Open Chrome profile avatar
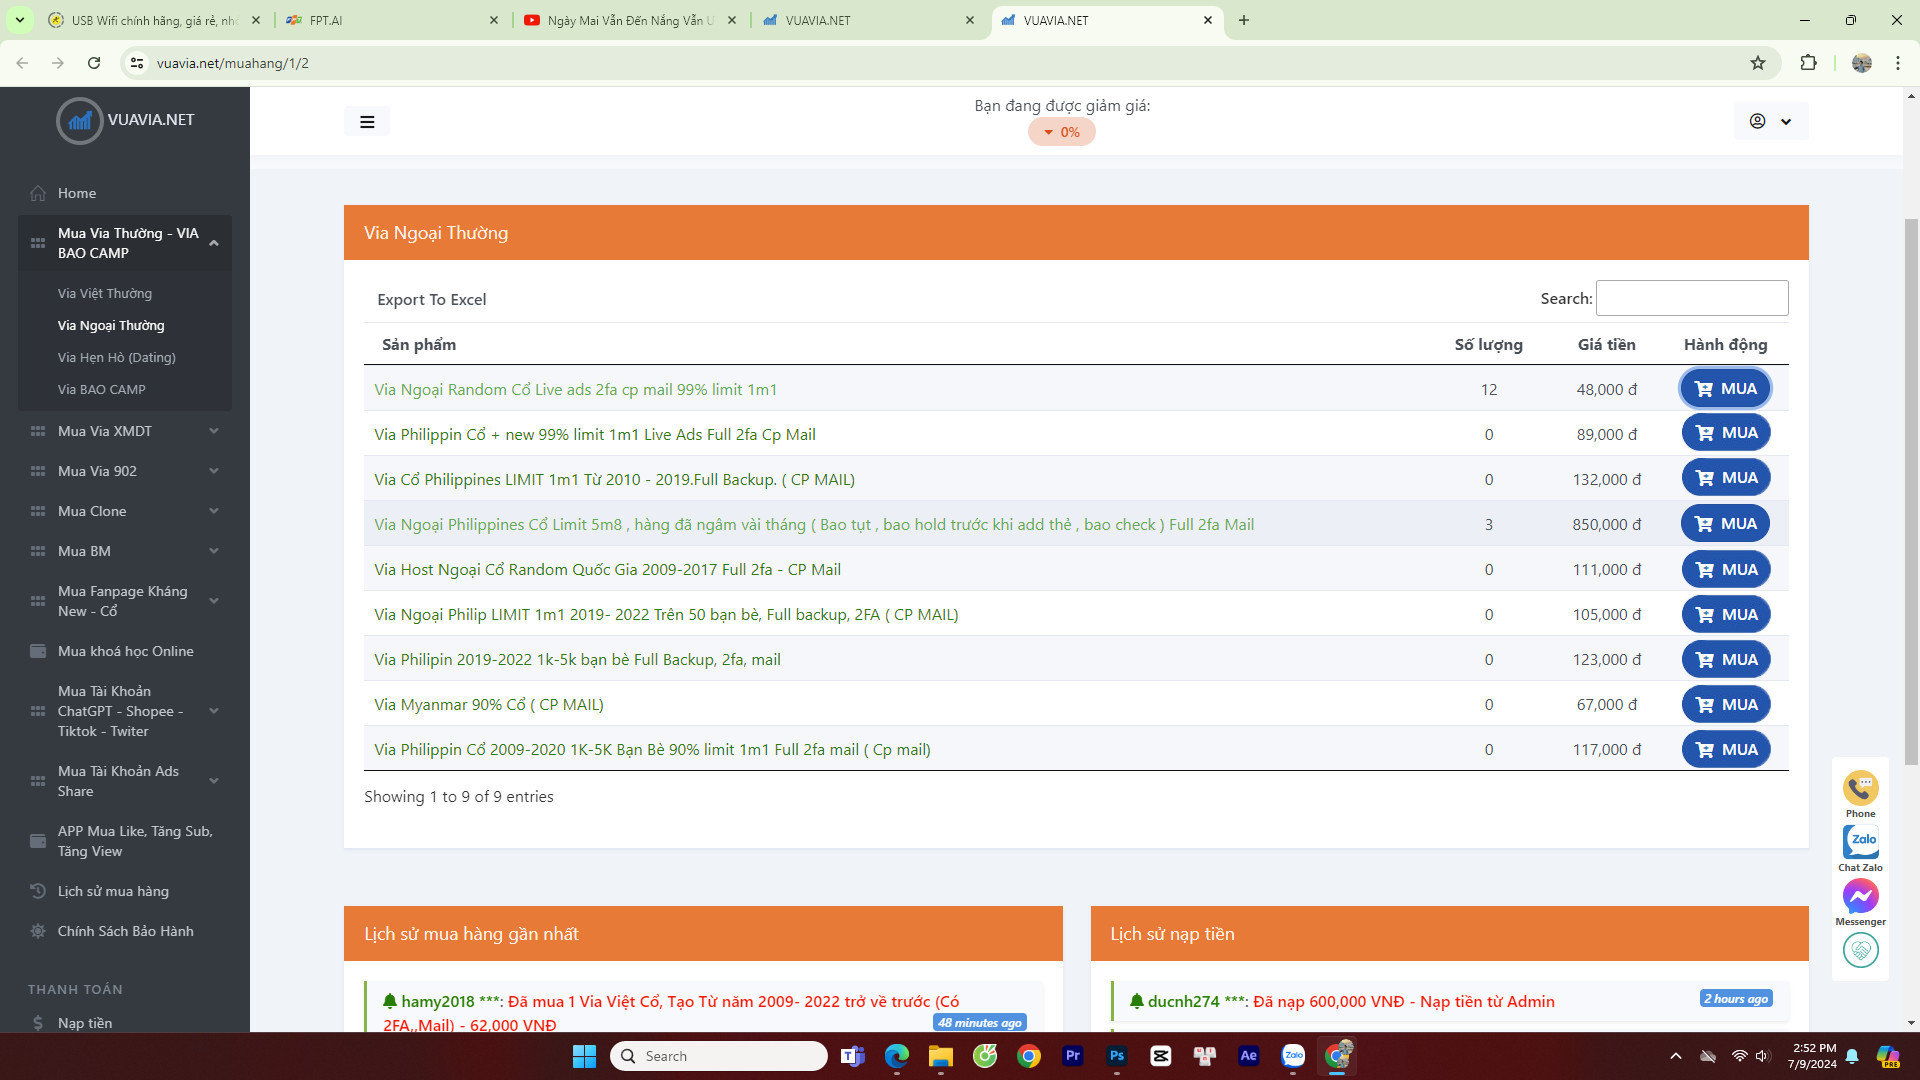Viewport: 1920px width, 1080px height. 1861,63
